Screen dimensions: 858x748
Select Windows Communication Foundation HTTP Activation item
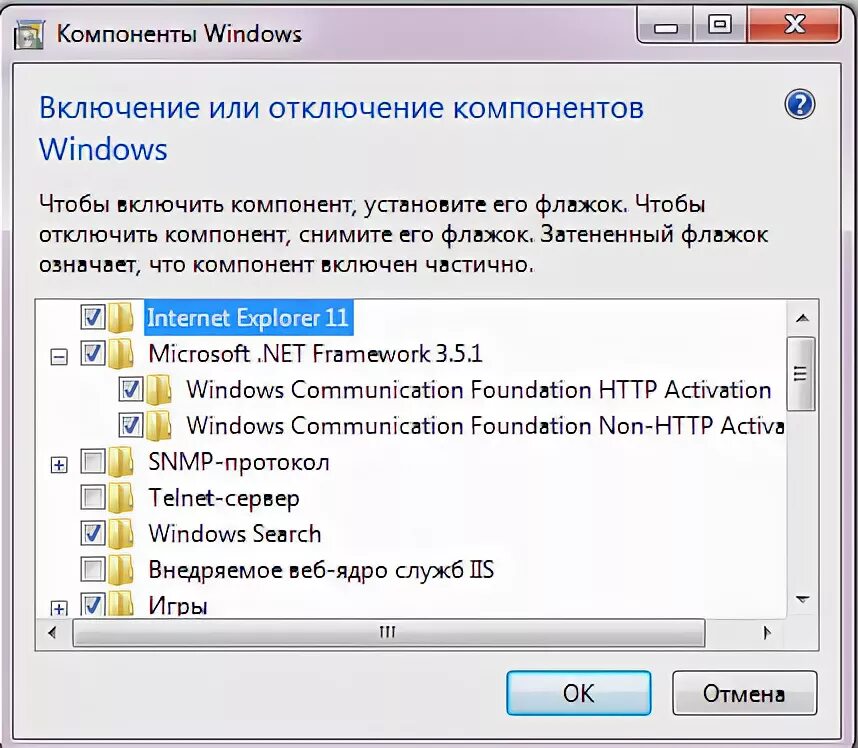[479, 390]
